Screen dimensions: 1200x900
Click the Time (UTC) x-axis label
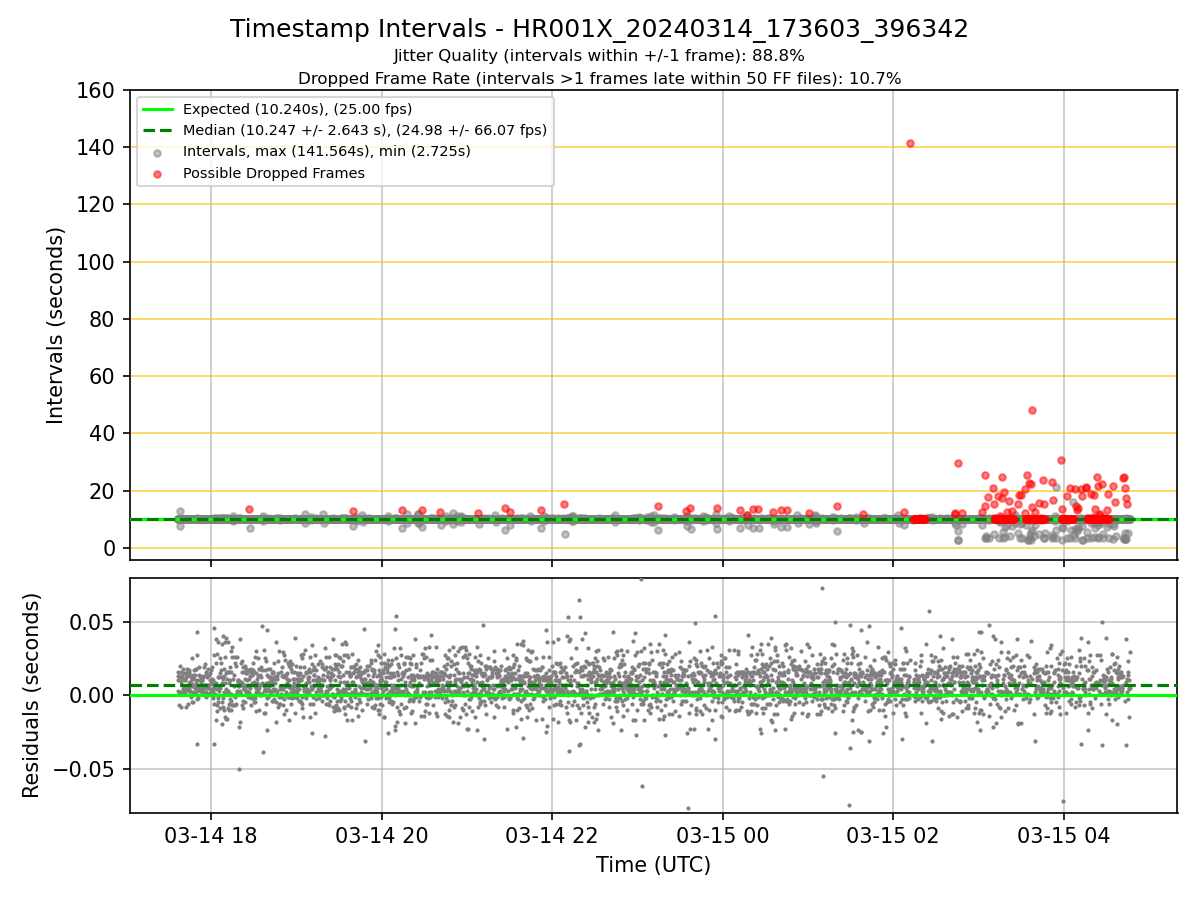(x=653, y=865)
